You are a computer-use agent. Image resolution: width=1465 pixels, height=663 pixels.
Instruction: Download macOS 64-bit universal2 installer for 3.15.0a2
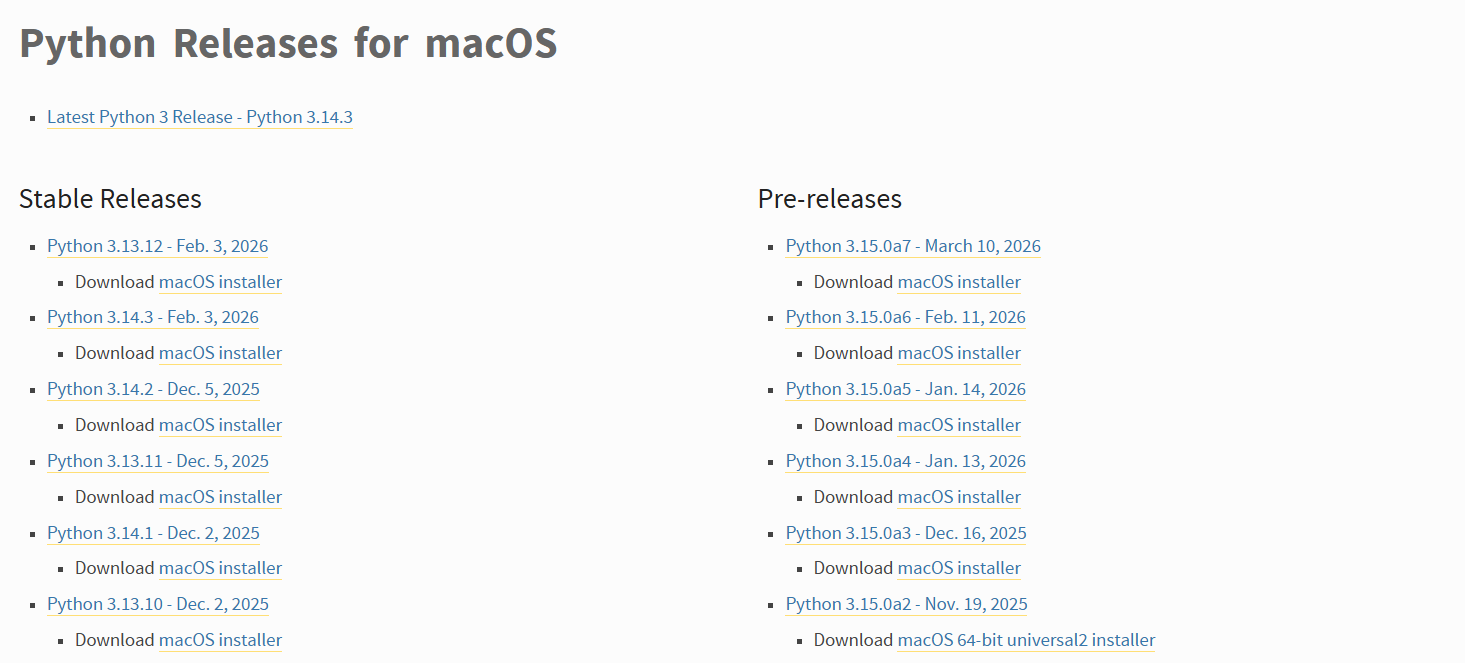point(1026,640)
